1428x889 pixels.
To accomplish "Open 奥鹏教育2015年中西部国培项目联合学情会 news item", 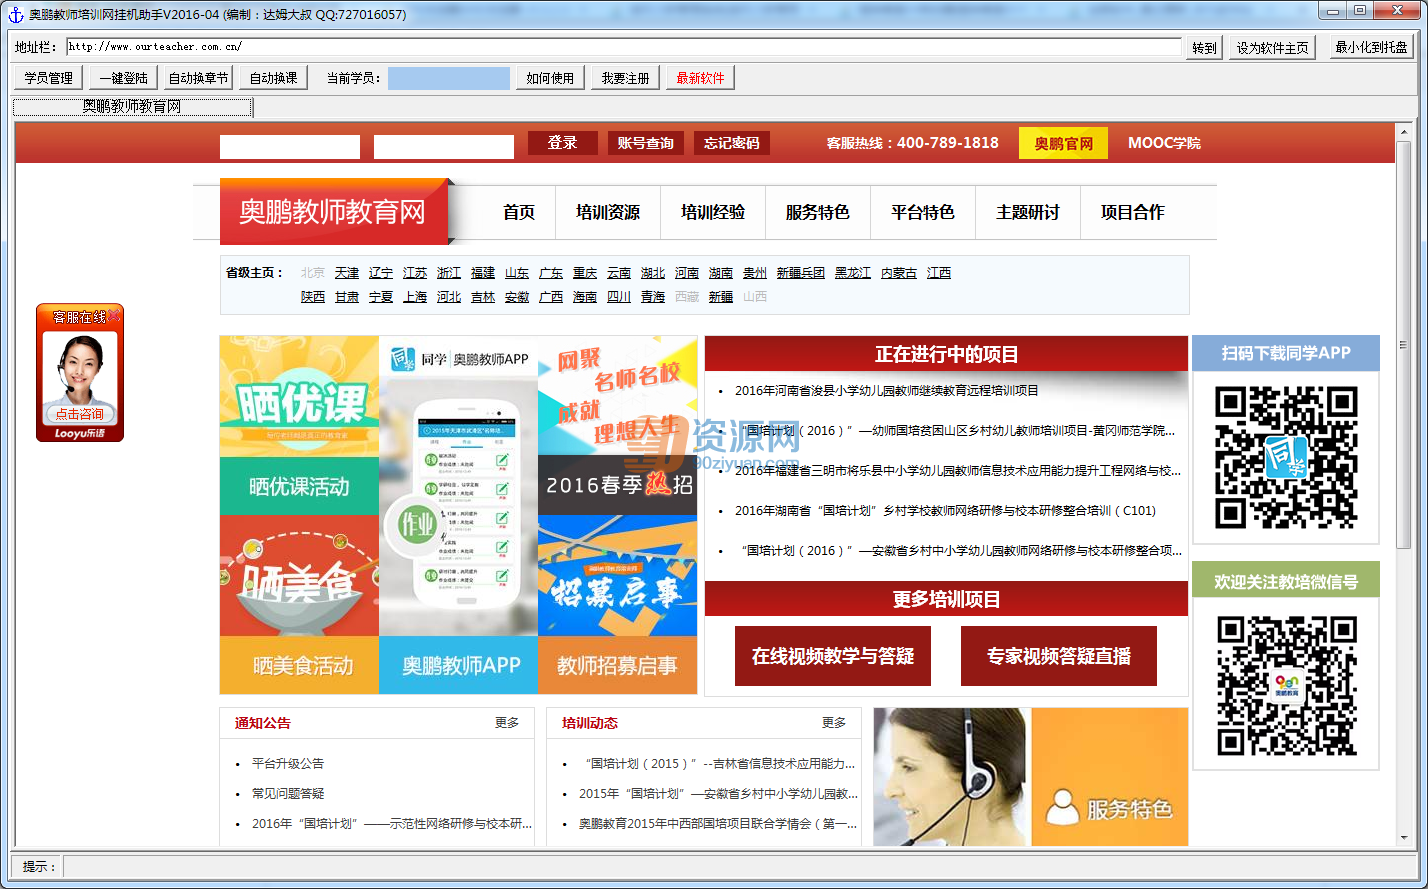I will coord(718,824).
